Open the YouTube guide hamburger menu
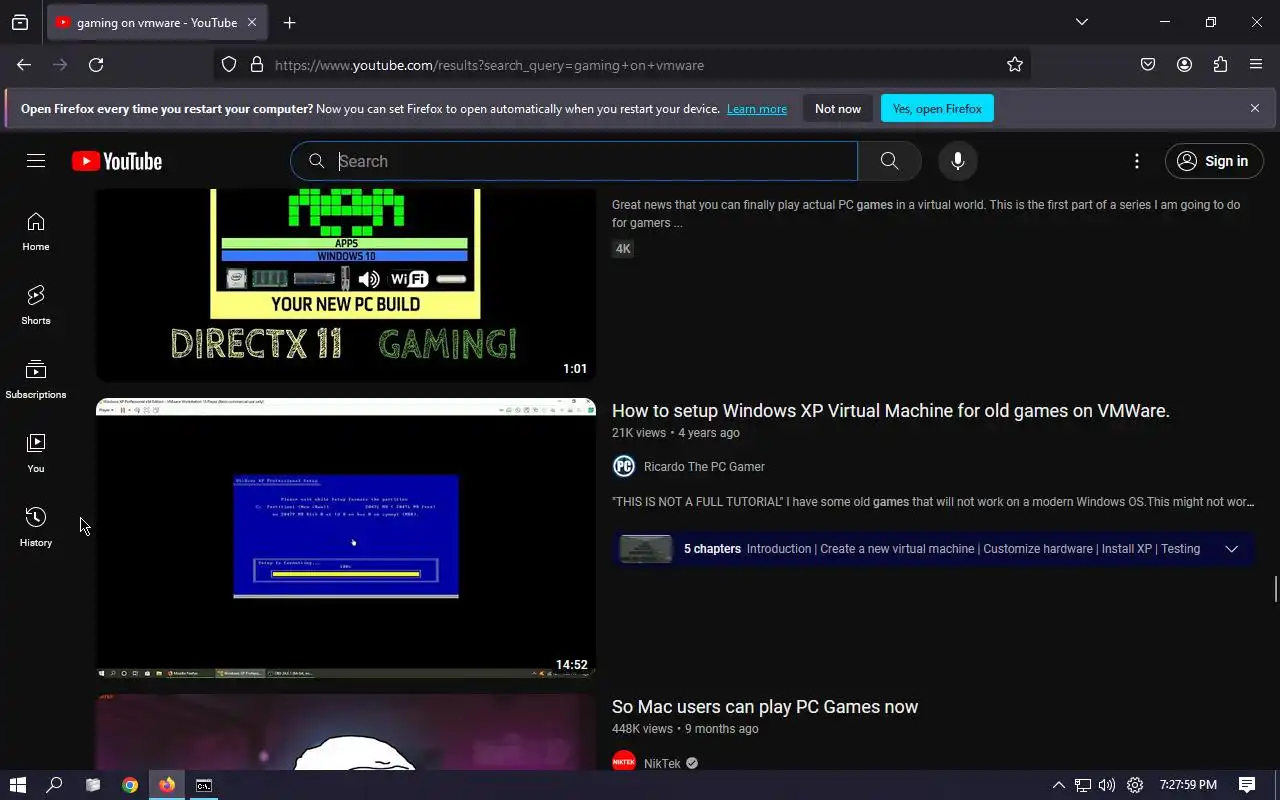Viewport: 1280px width, 800px height. tap(36, 161)
